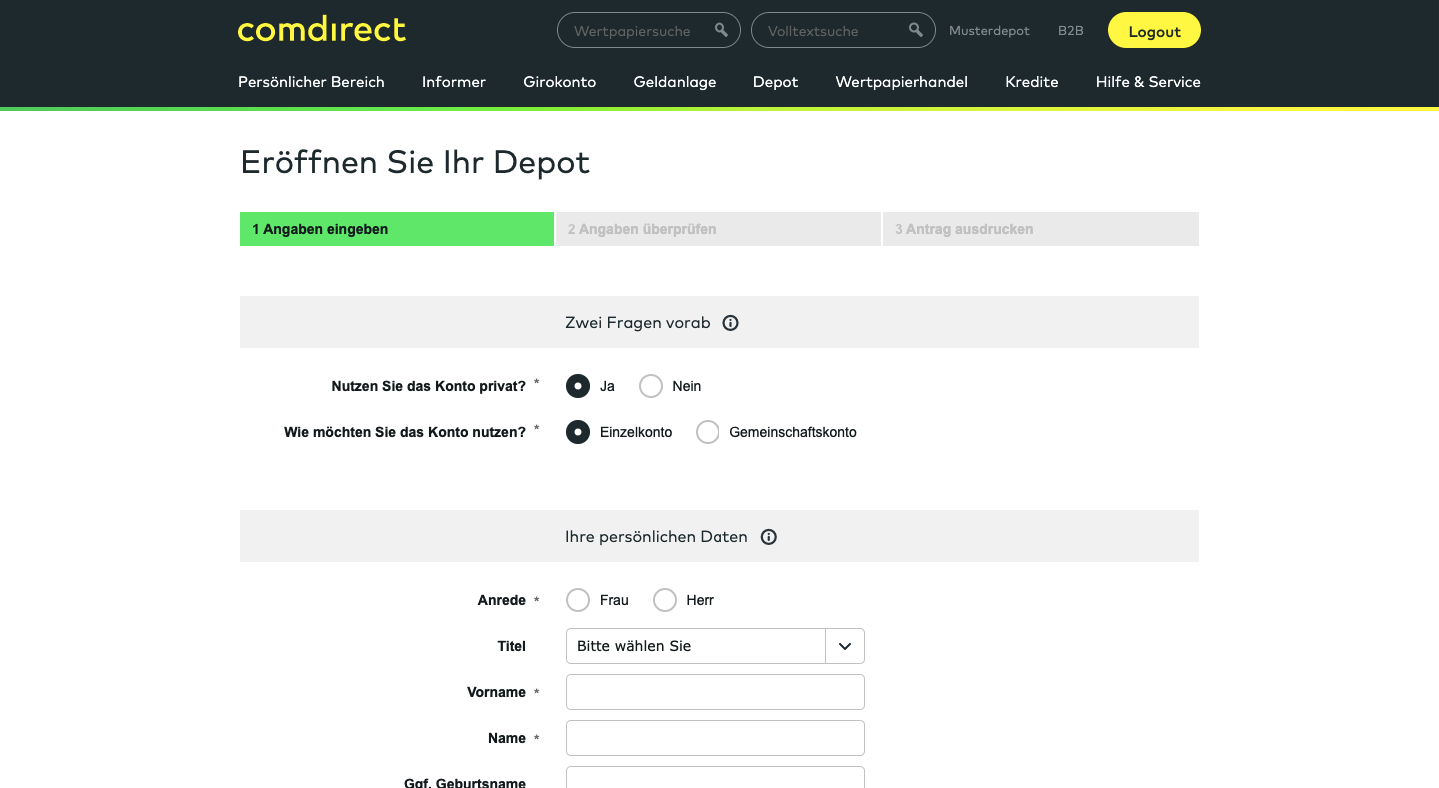Click the Wertpapiersuche magnifier icon
Viewport: 1439px width, 788px height.
tap(720, 30)
